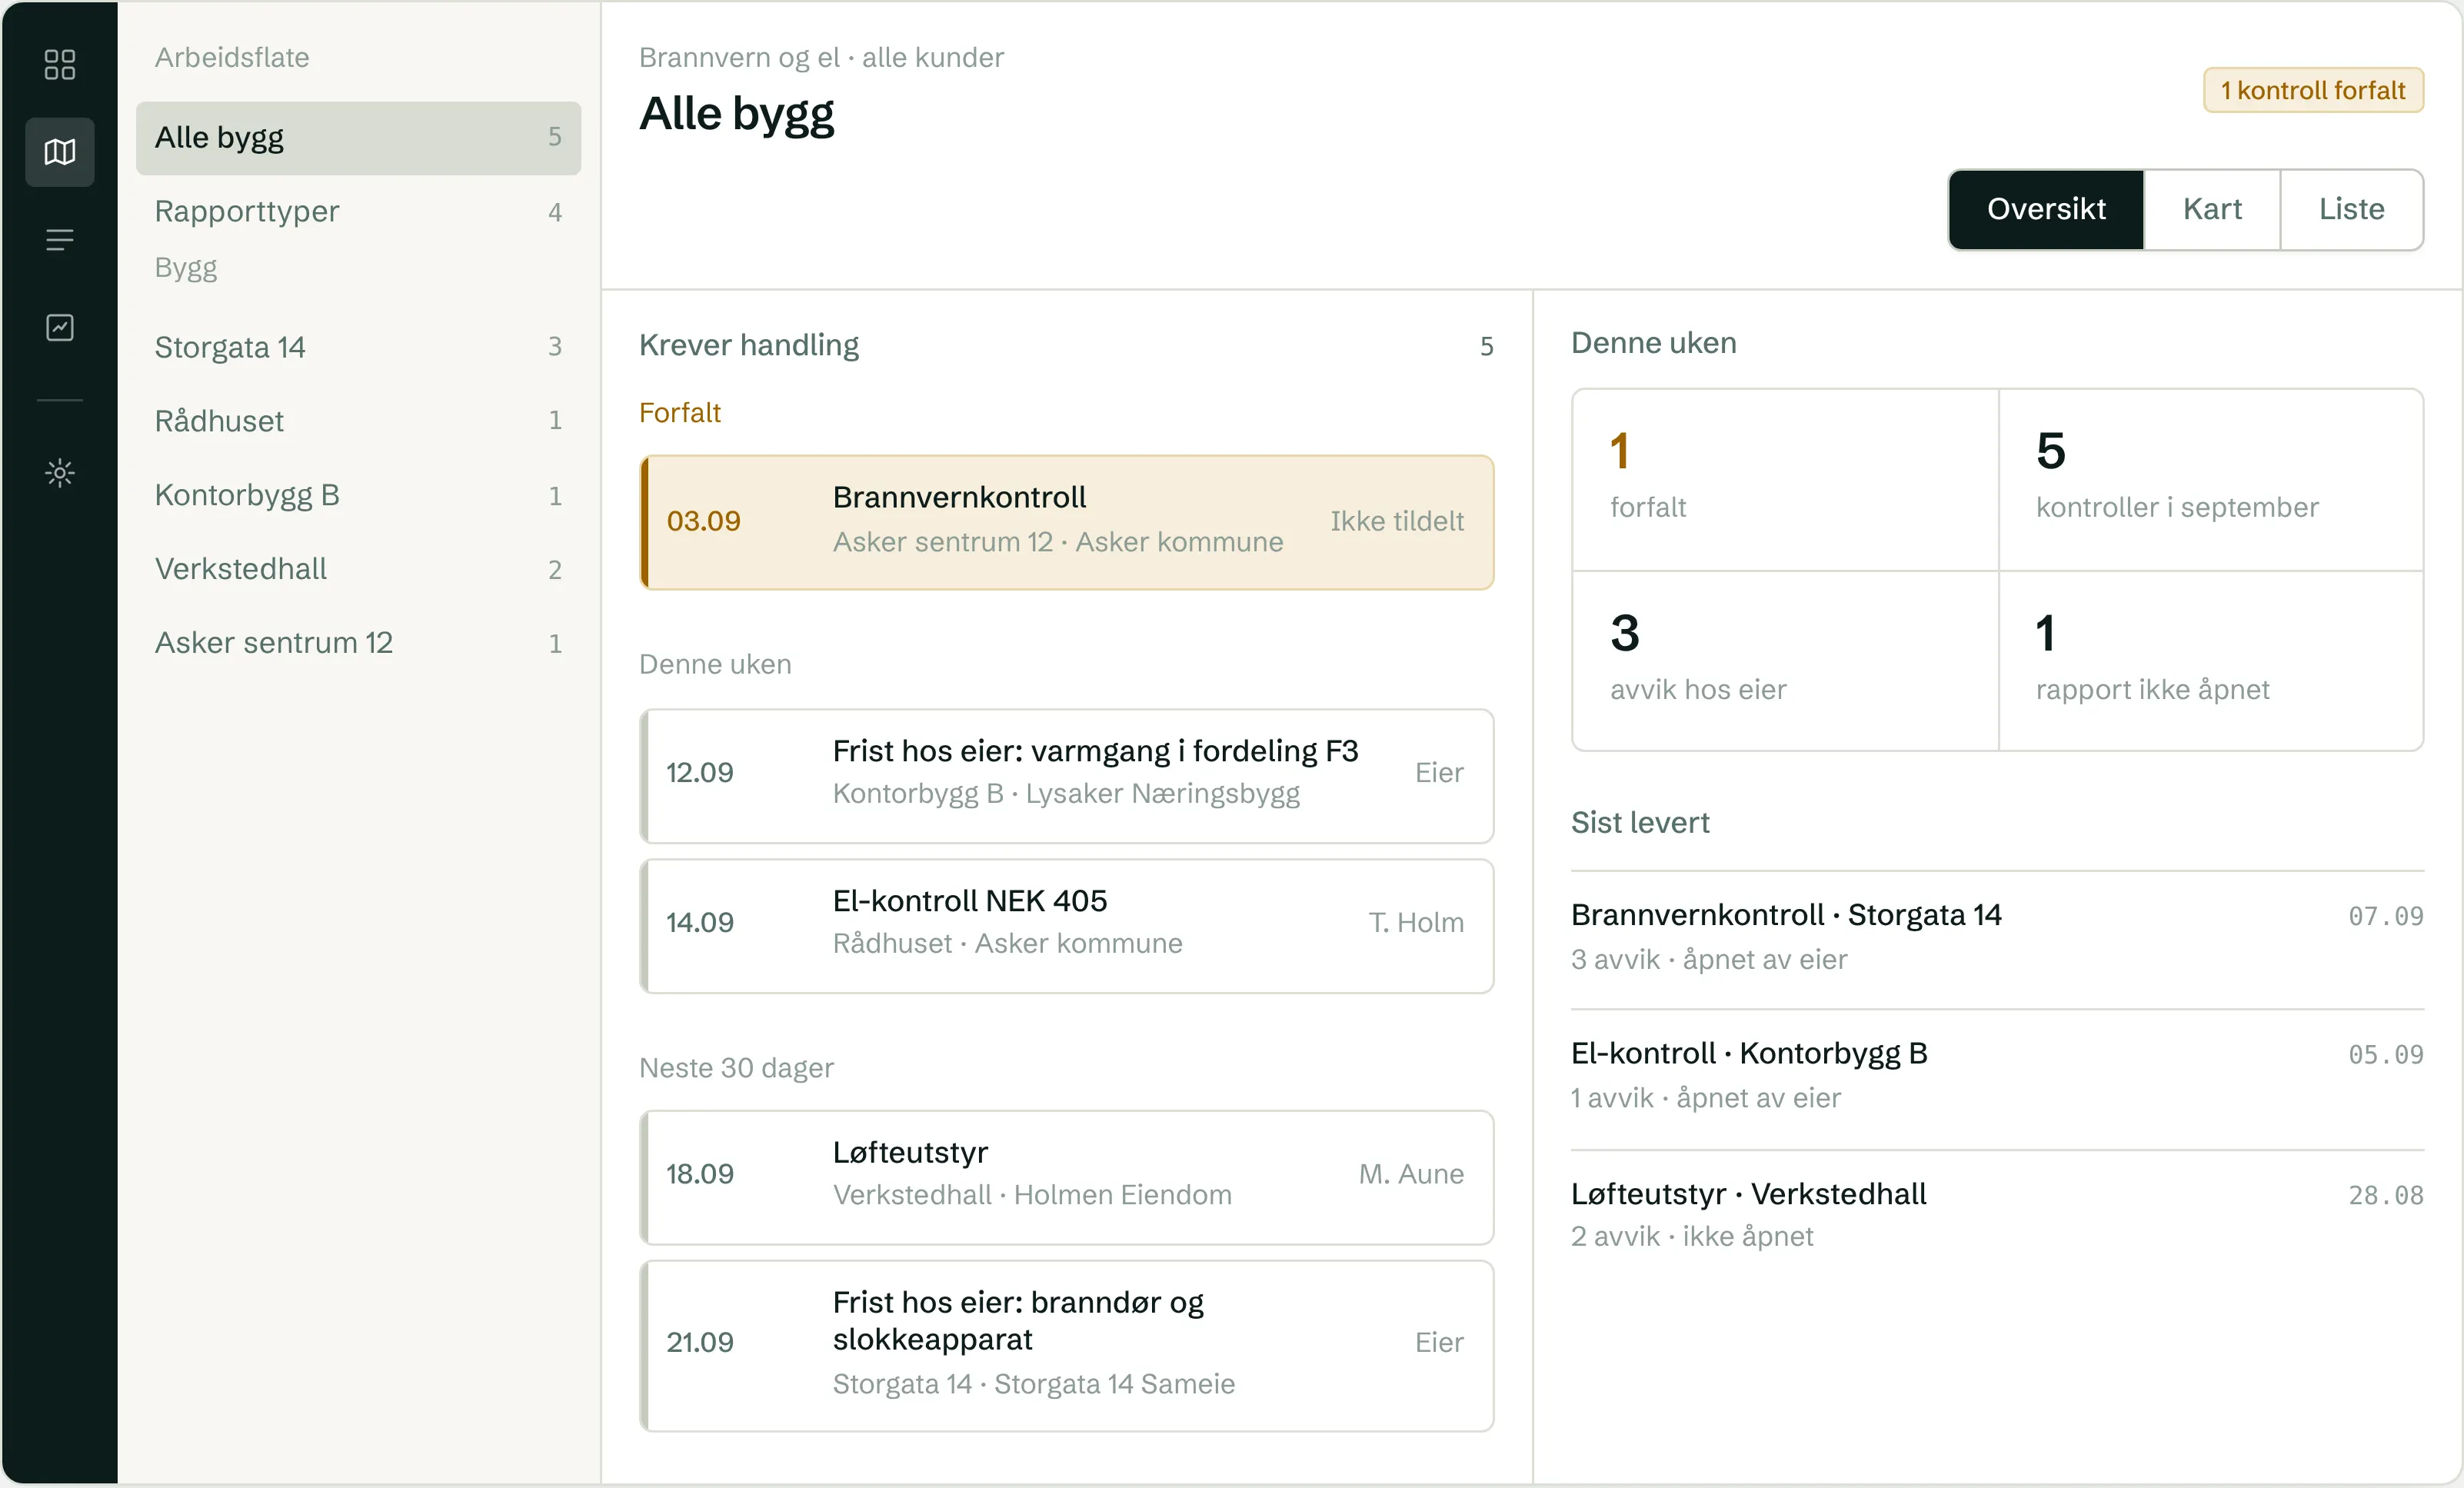Select the map icon in the dark sidebar
Screen dimensions: 2464x1488
(60, 152)
